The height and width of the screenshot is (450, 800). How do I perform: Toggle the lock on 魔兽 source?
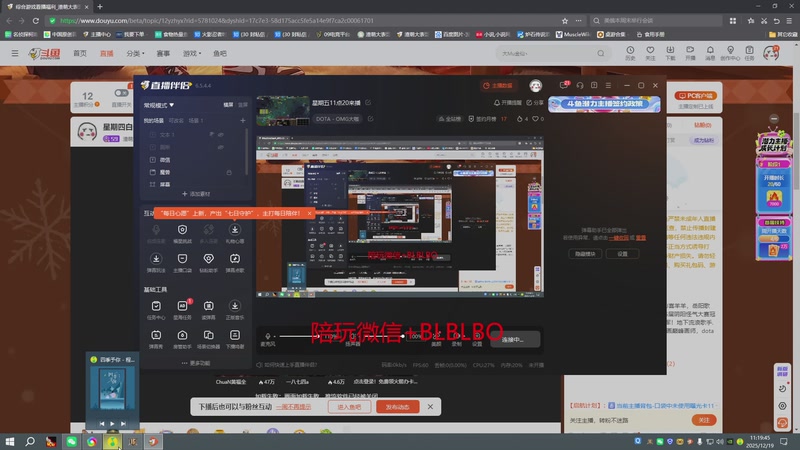(x=229, y=172)
